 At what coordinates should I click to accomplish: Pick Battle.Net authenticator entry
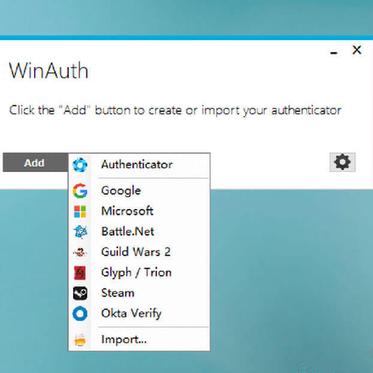[139, 232]
